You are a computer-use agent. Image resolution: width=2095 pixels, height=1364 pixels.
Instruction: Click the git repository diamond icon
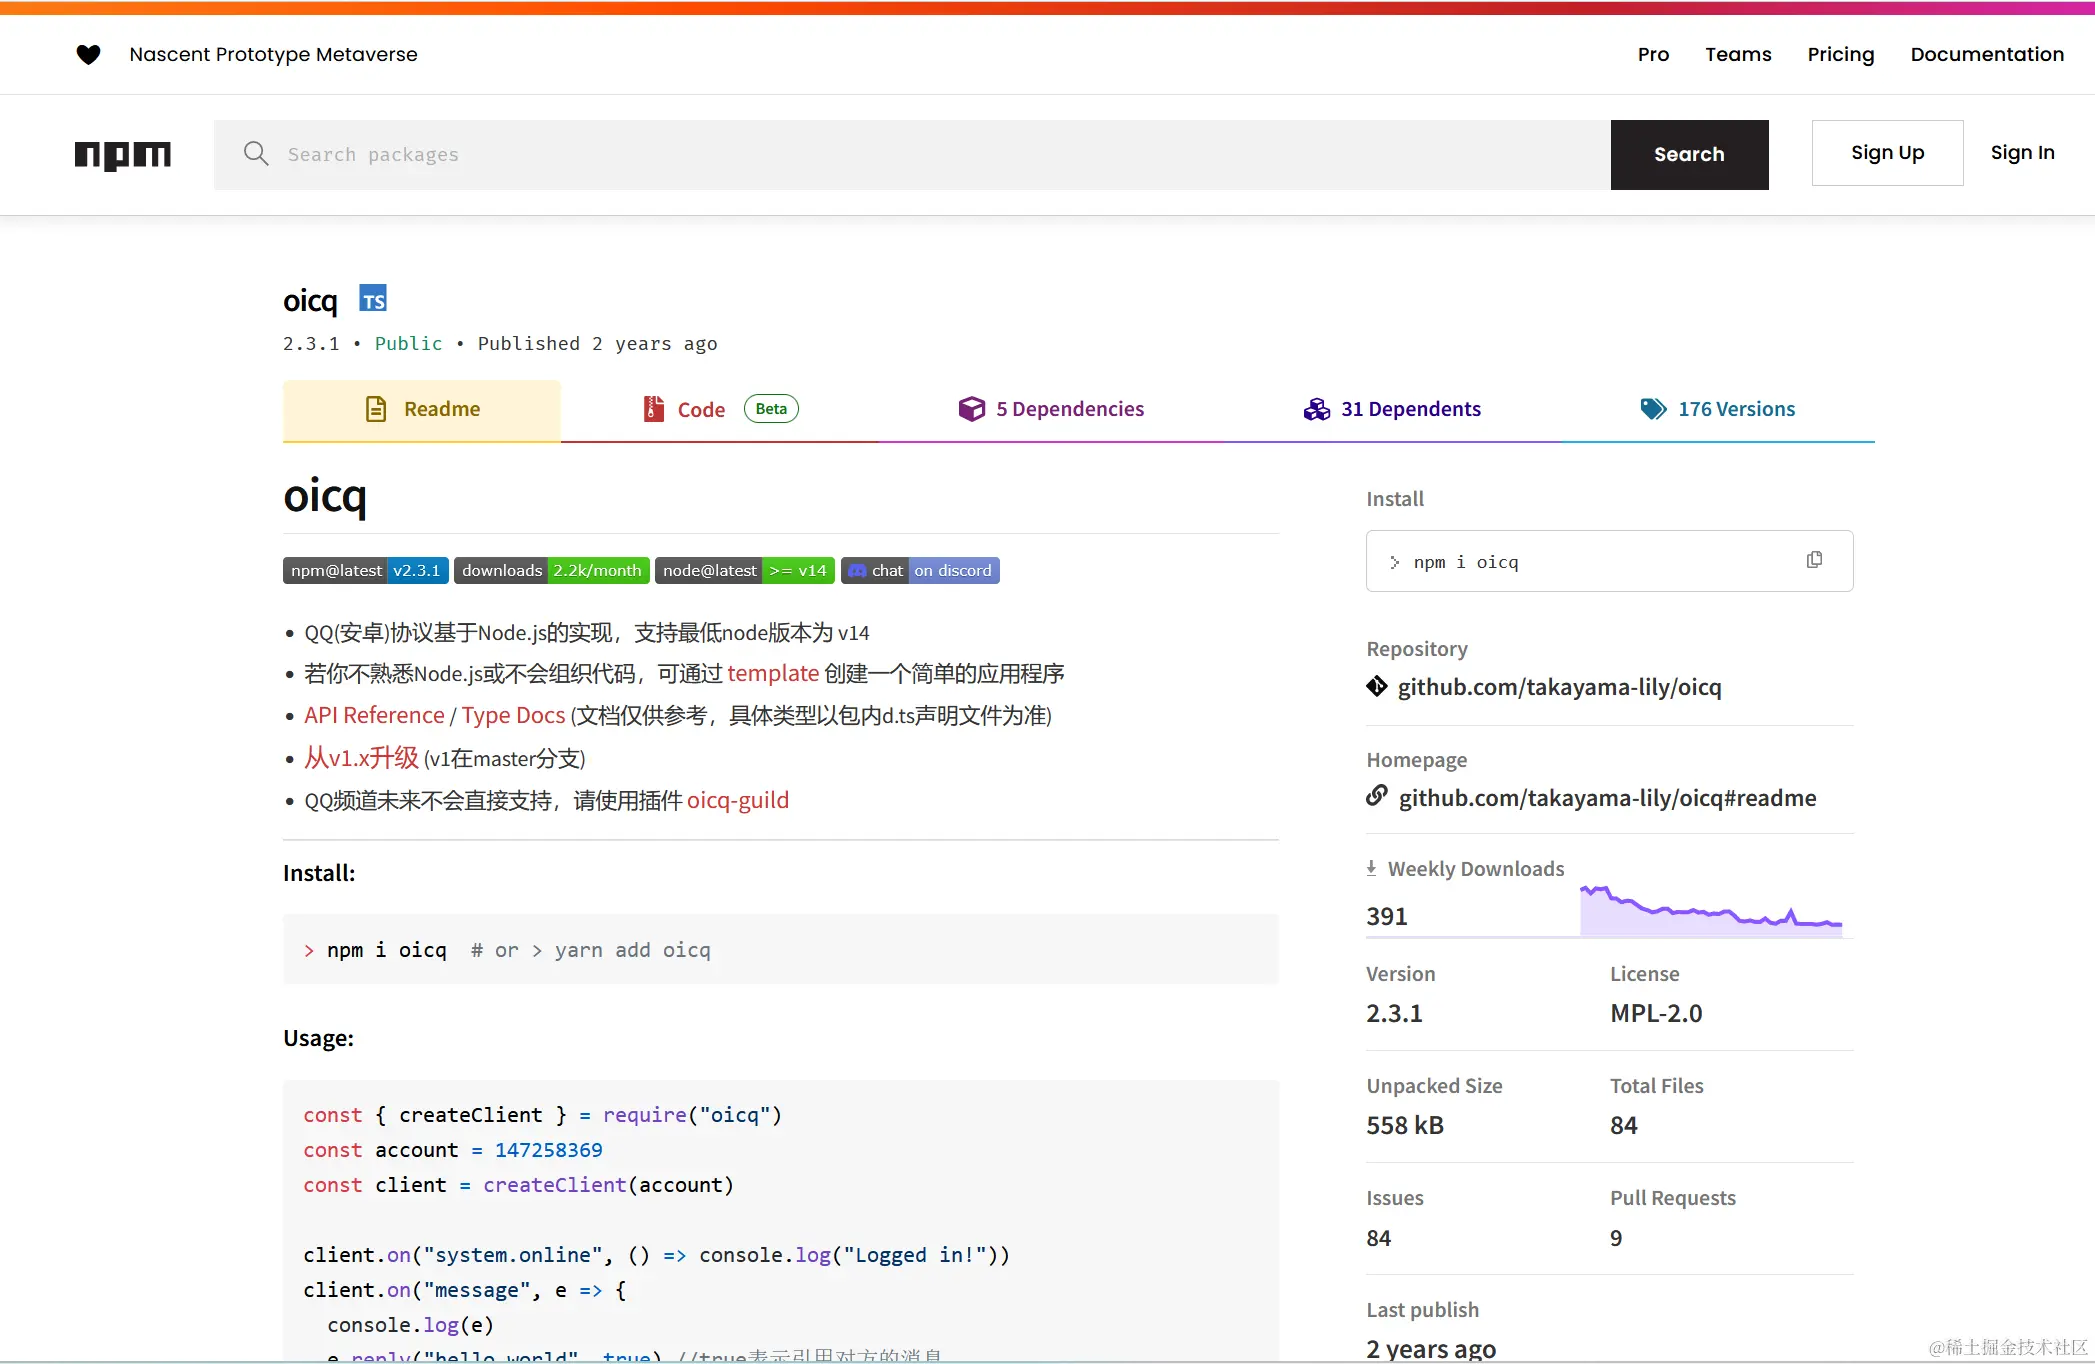tap(1377, 686)
